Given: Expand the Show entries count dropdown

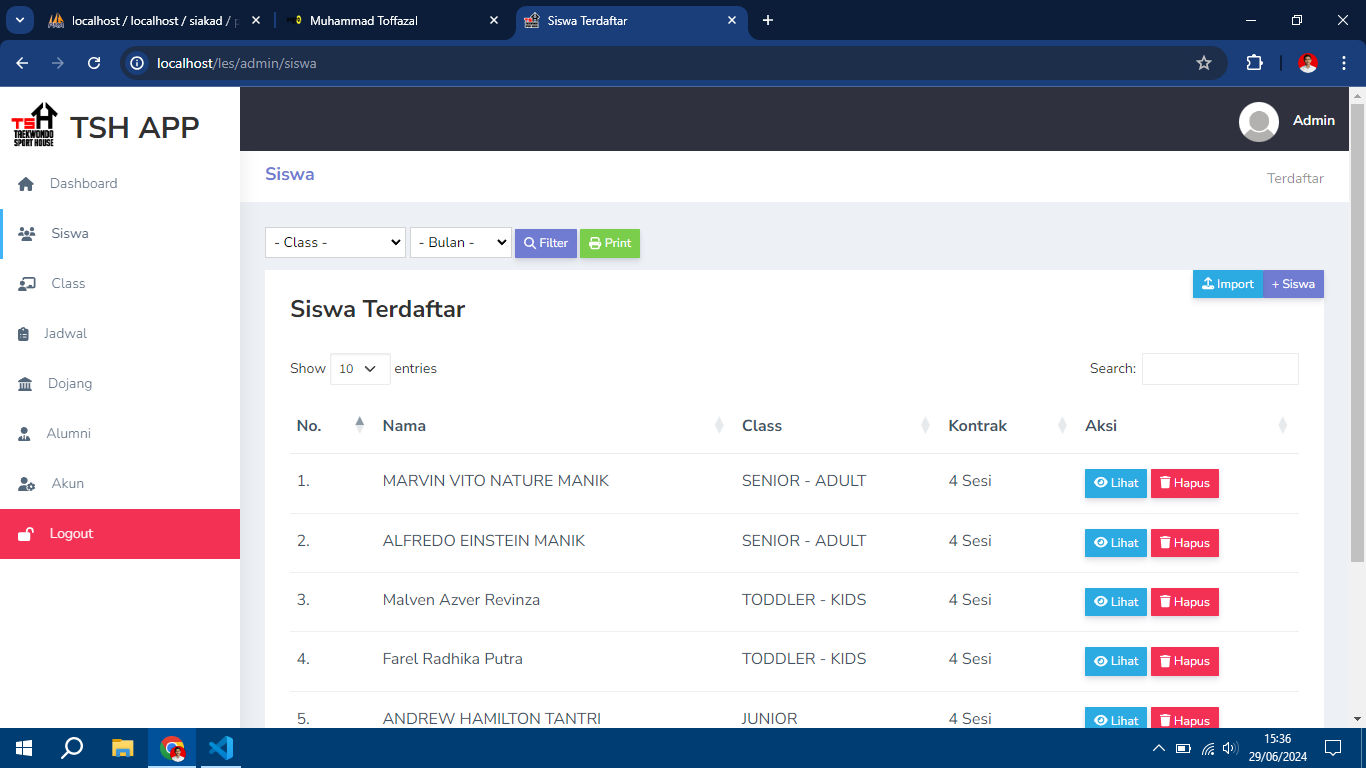Looking at the screenshot, I should click(360, 369).
